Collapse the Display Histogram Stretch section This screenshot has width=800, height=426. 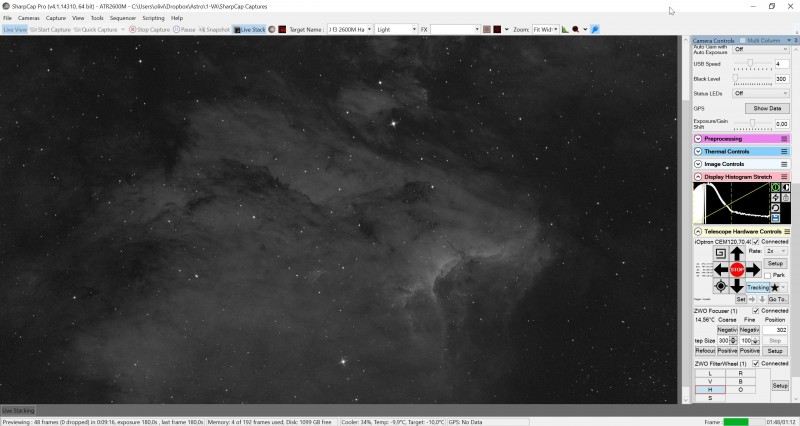click(x=698, y=177)
